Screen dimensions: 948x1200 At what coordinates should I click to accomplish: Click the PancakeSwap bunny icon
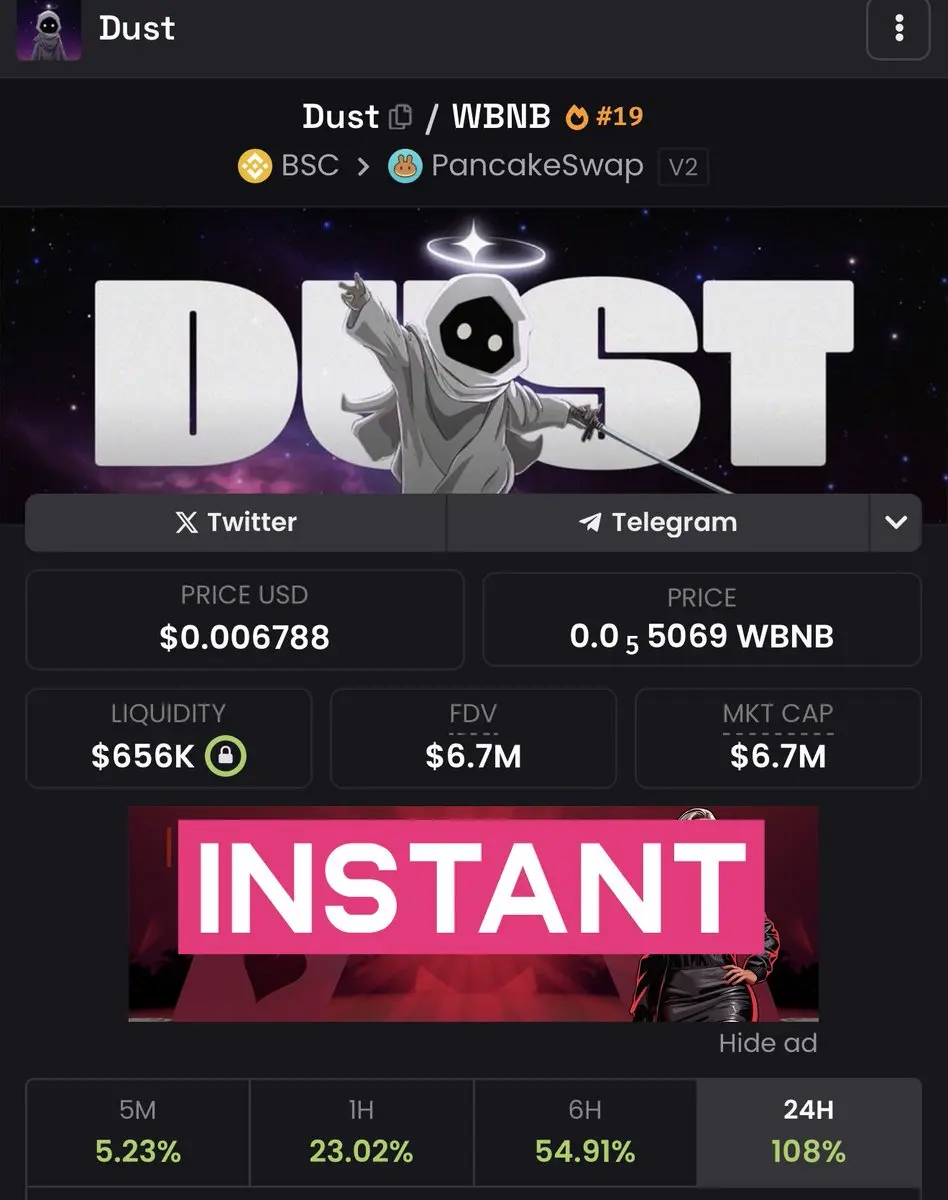[405, 165]
